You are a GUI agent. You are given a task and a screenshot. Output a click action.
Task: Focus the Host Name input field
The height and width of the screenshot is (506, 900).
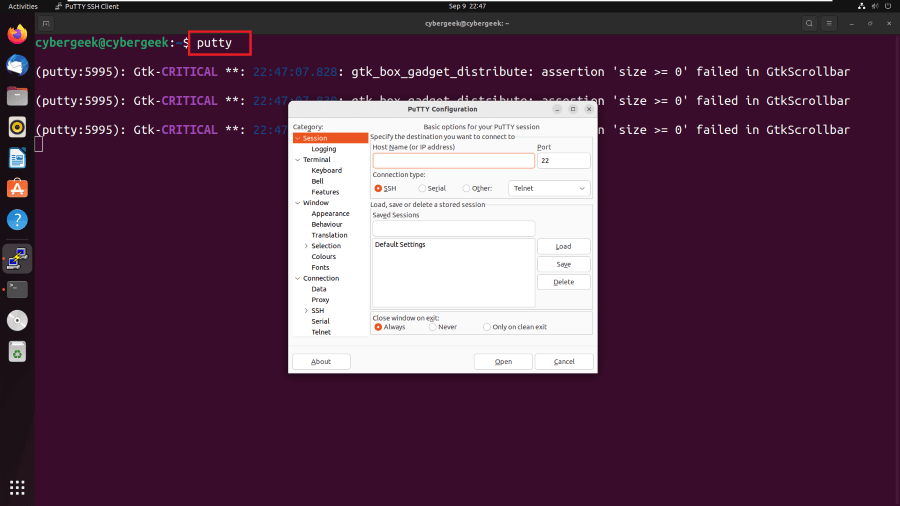453,161
